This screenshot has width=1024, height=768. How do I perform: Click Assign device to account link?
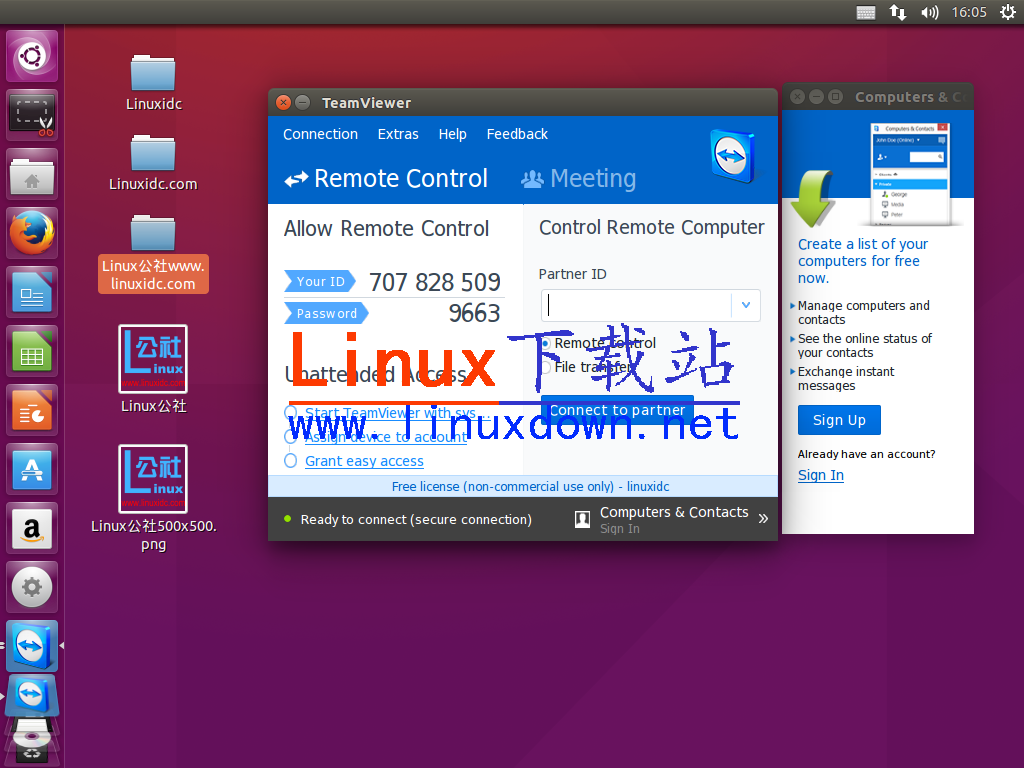coord(386,437)
